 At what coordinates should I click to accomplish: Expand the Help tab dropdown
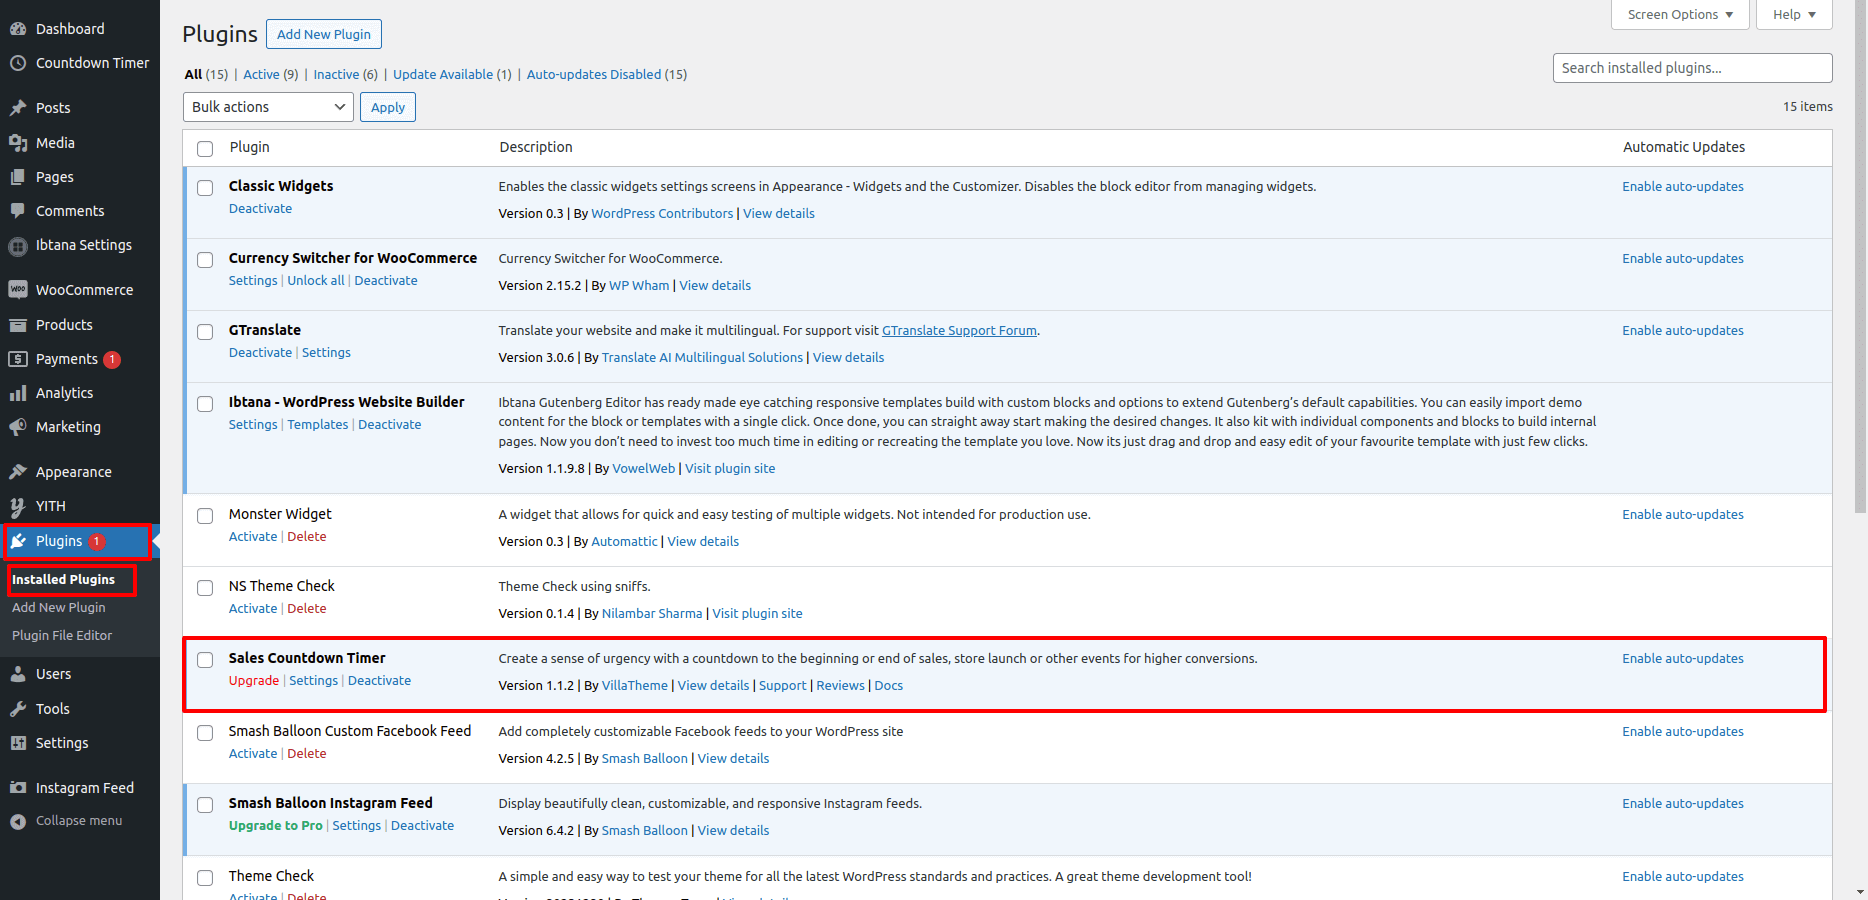point(1794,15)
